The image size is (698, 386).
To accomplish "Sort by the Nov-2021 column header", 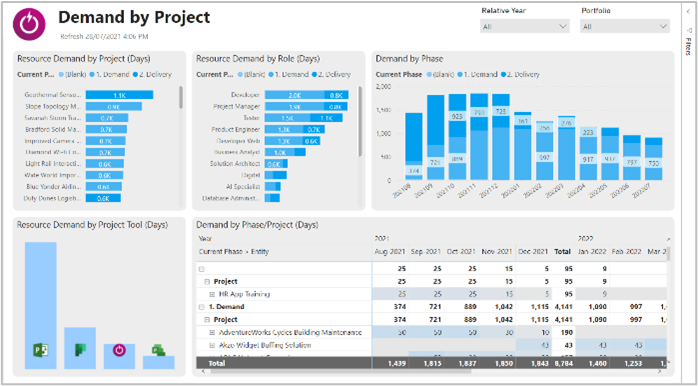I will [x=497, y=252].
